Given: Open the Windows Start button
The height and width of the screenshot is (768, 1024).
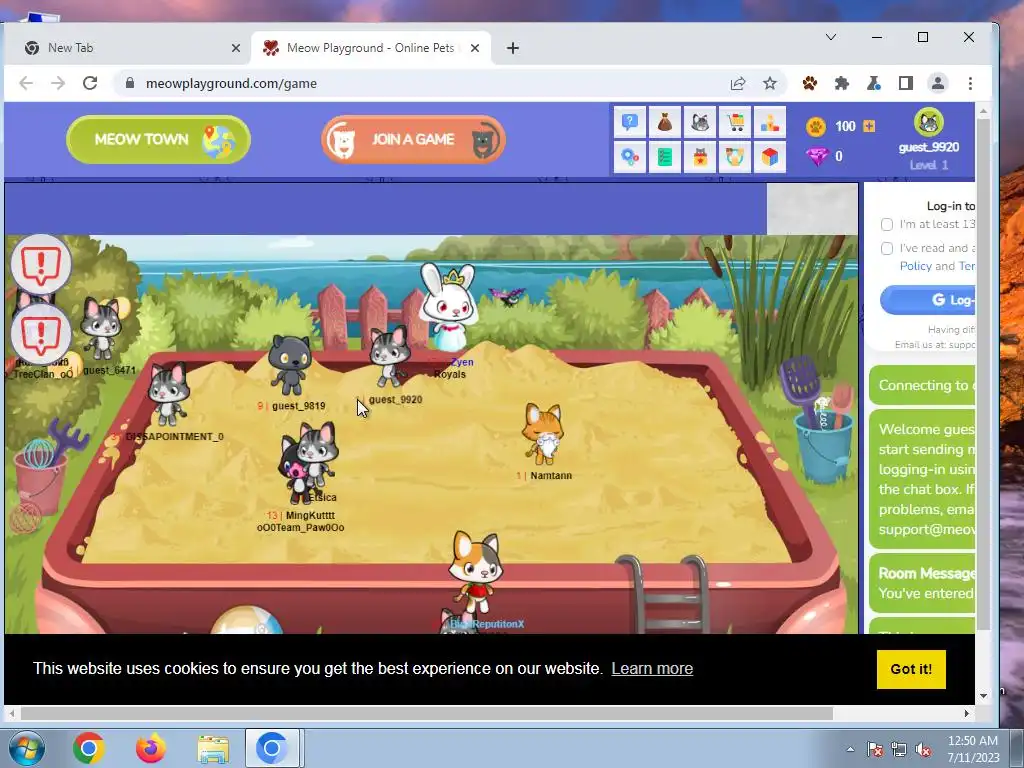Looking at the screenshot, I should coord(27,748).
